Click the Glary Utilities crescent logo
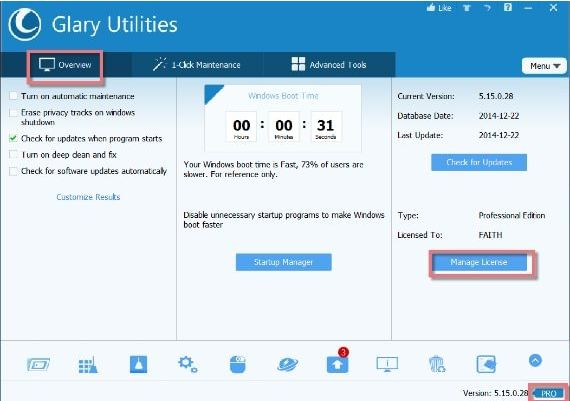 24,25
